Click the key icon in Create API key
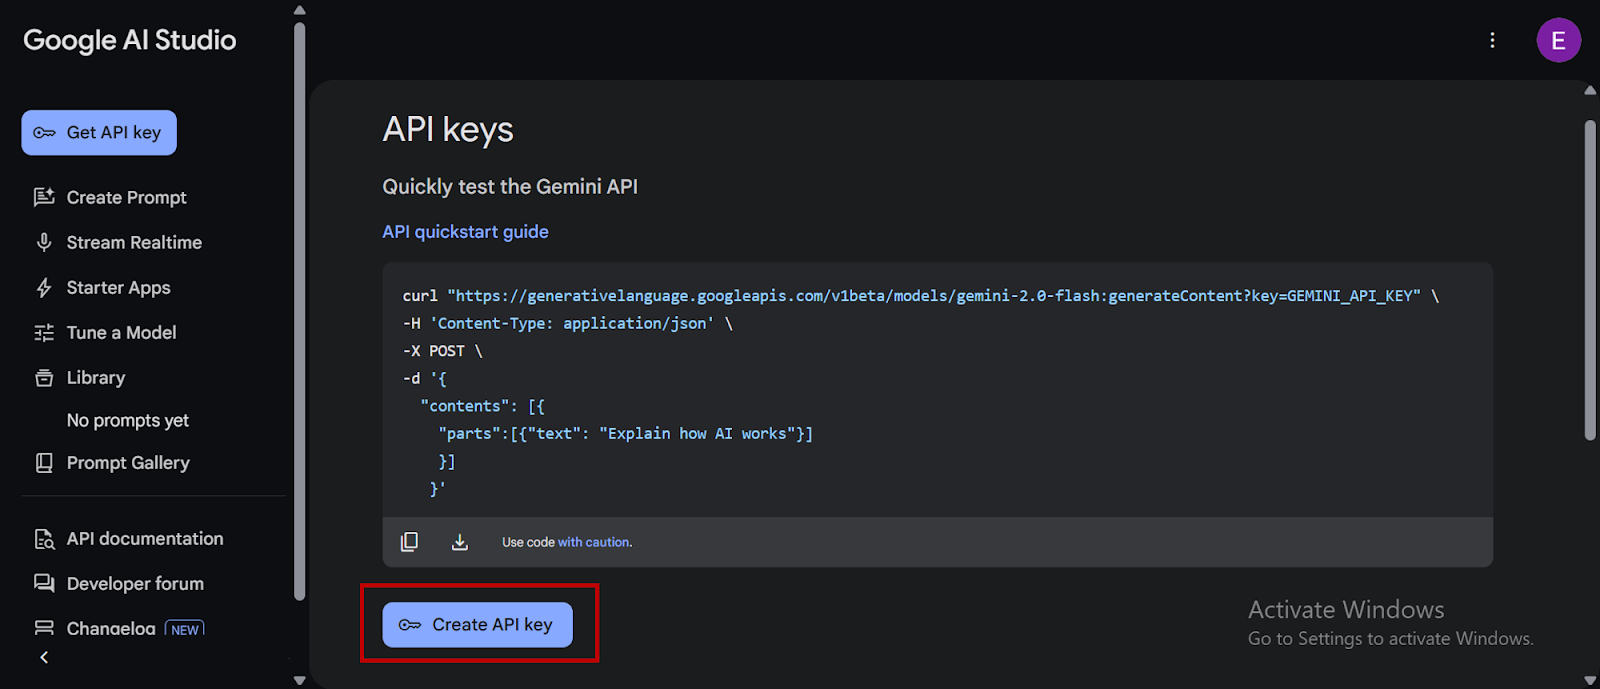Viewport: 1600px width, 689px height. [409, 625]
